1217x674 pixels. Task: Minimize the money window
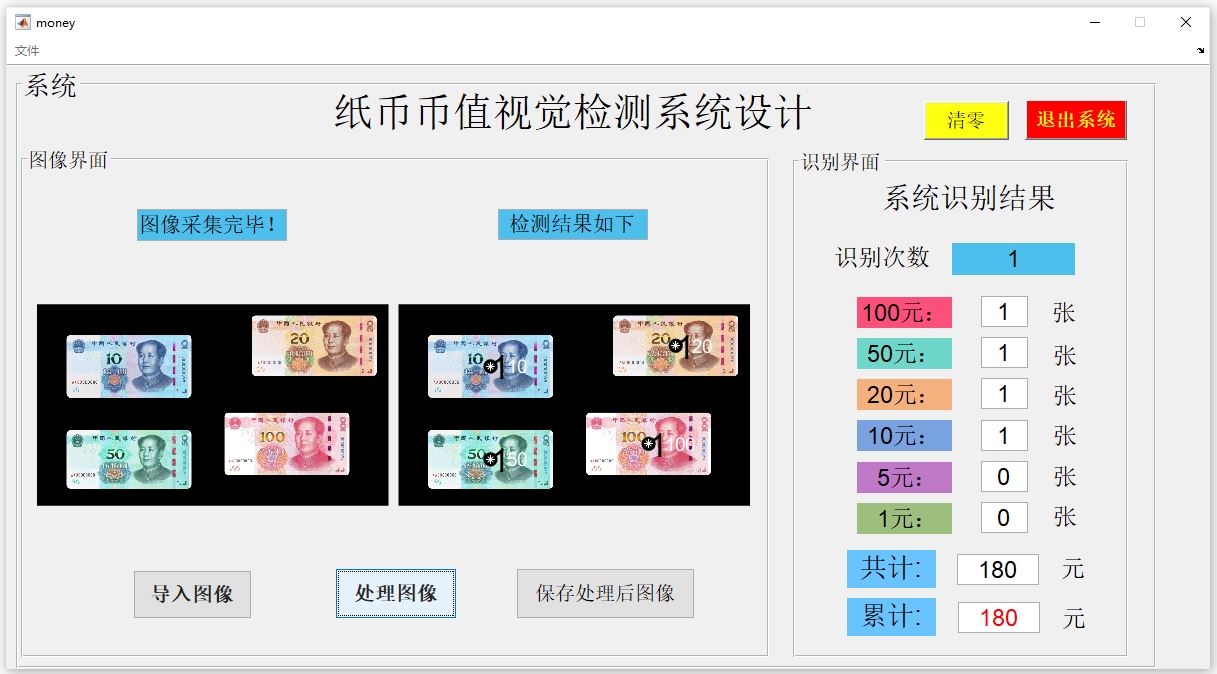[1096, 22]
